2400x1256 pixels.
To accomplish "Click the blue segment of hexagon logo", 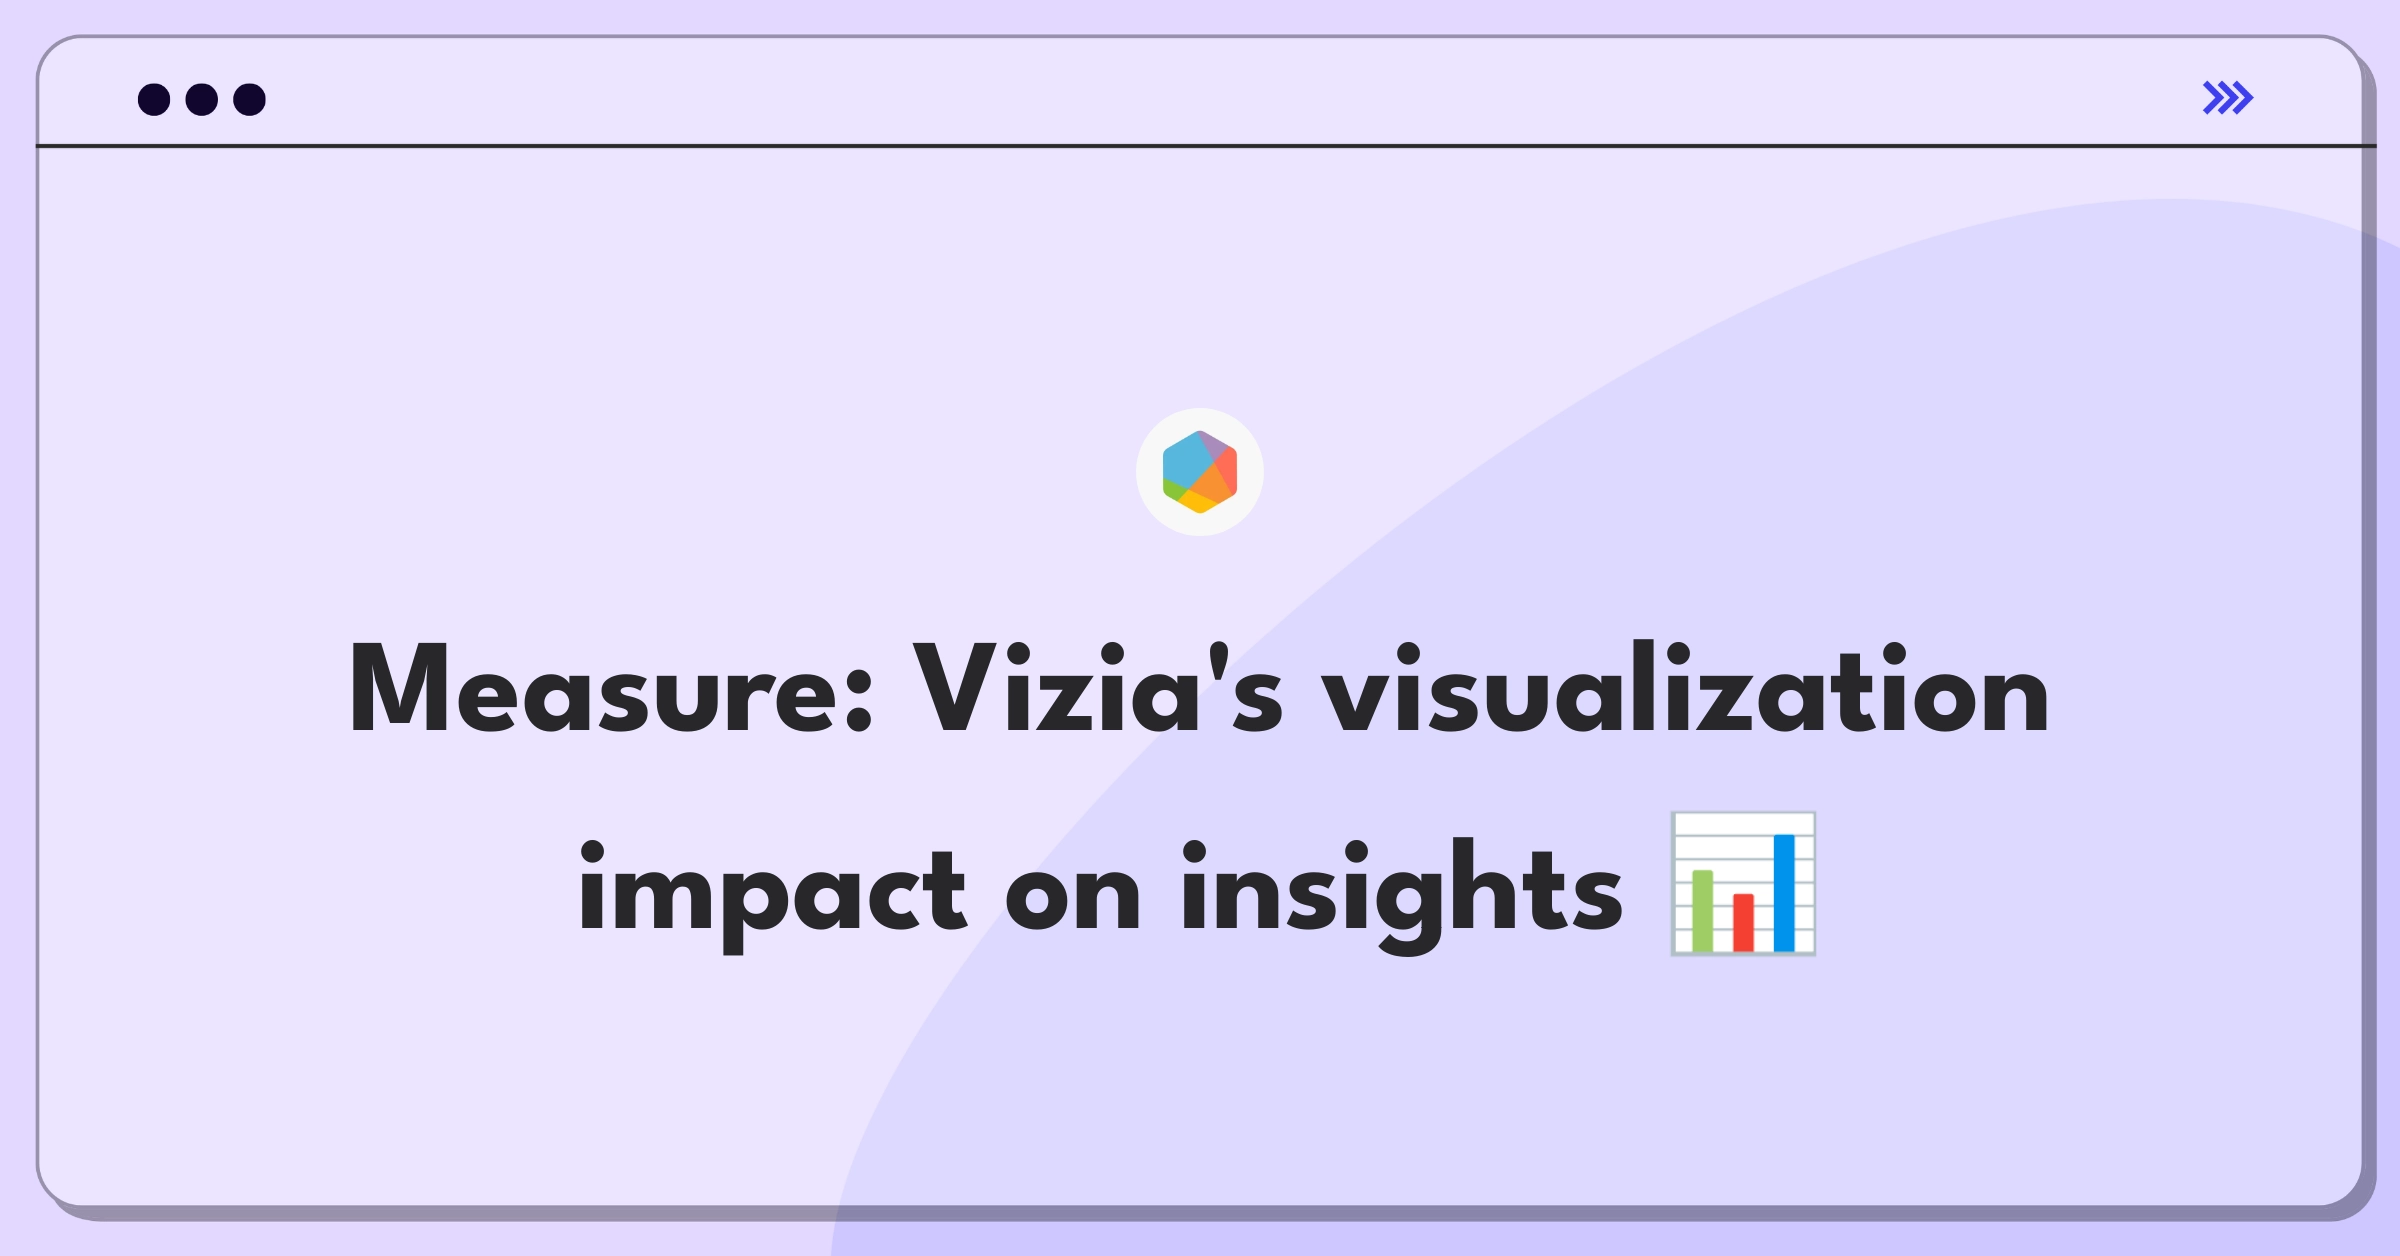I will [1186, 462].
